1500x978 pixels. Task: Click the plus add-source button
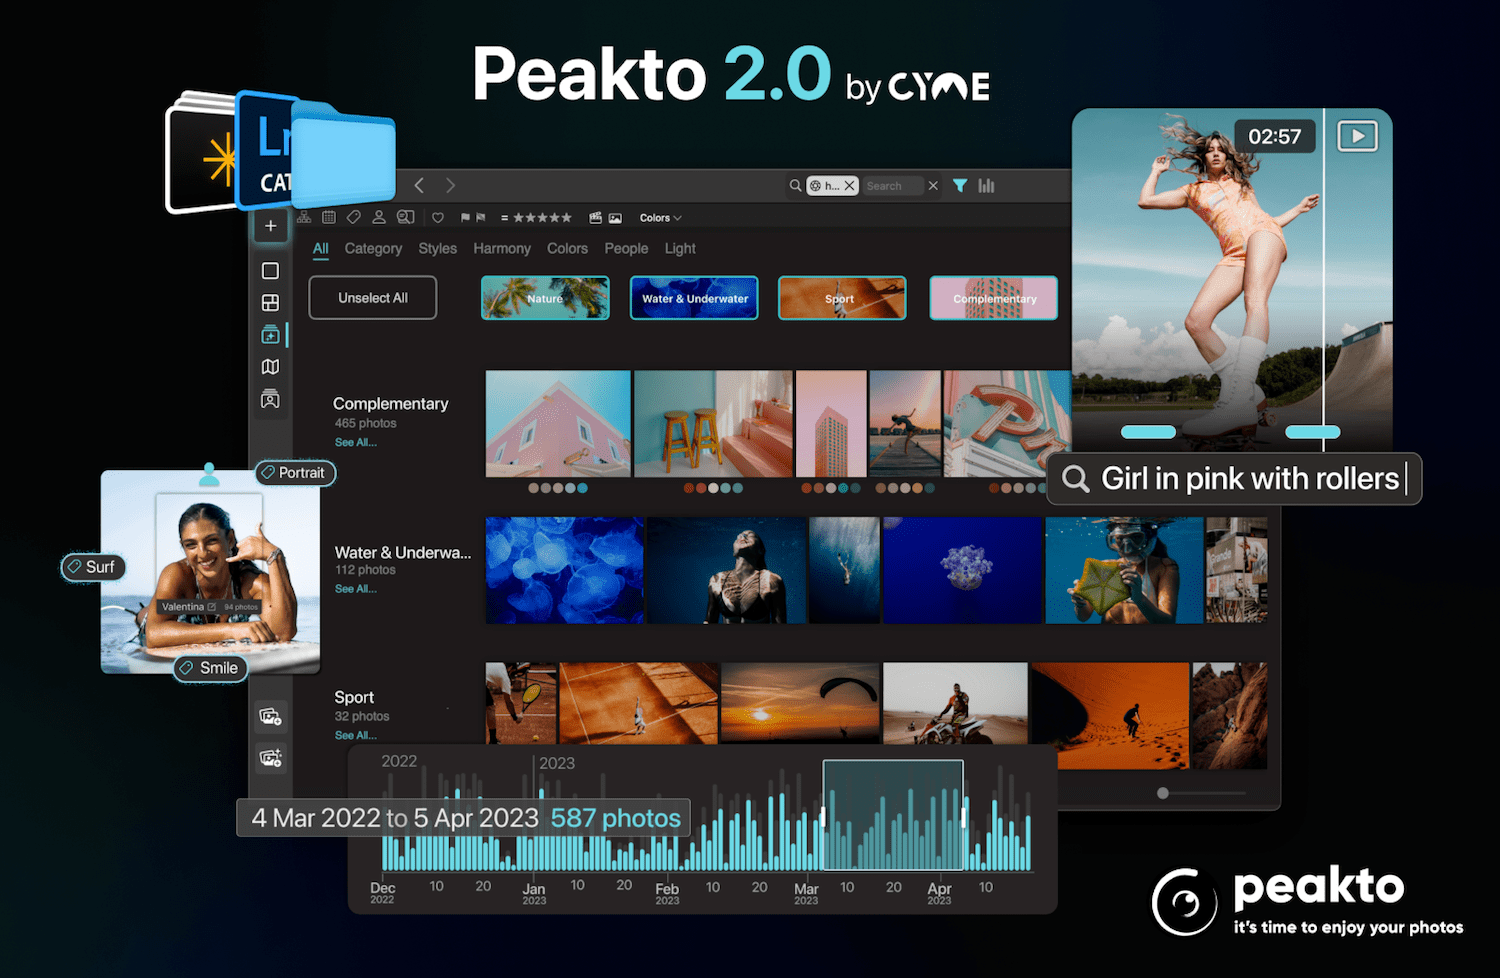270,226
